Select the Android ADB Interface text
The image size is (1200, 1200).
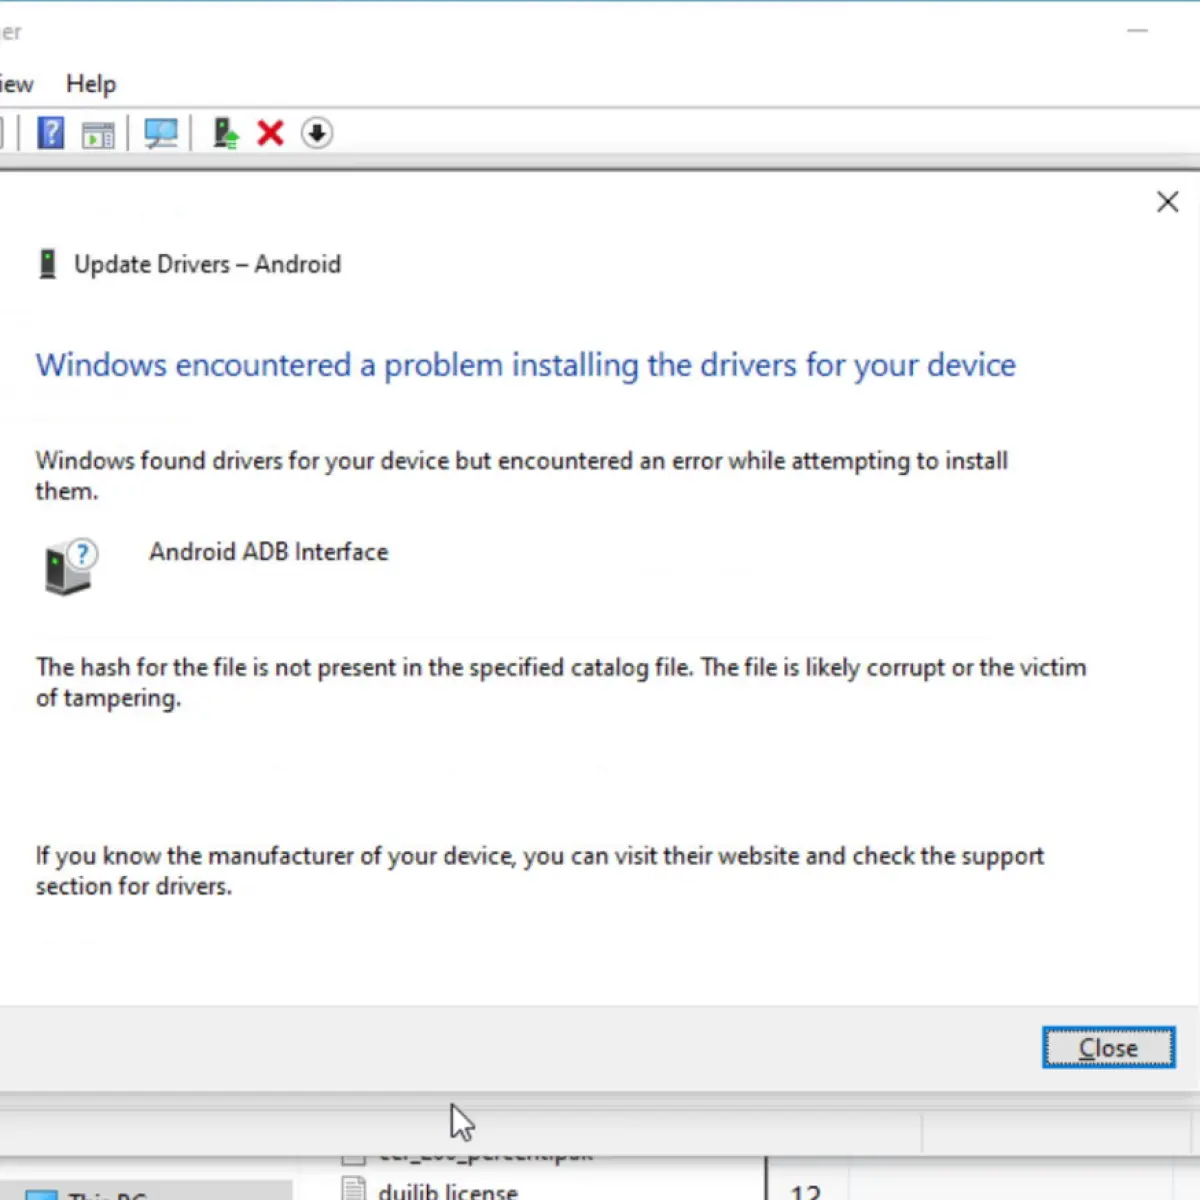(x=268, y=552)
